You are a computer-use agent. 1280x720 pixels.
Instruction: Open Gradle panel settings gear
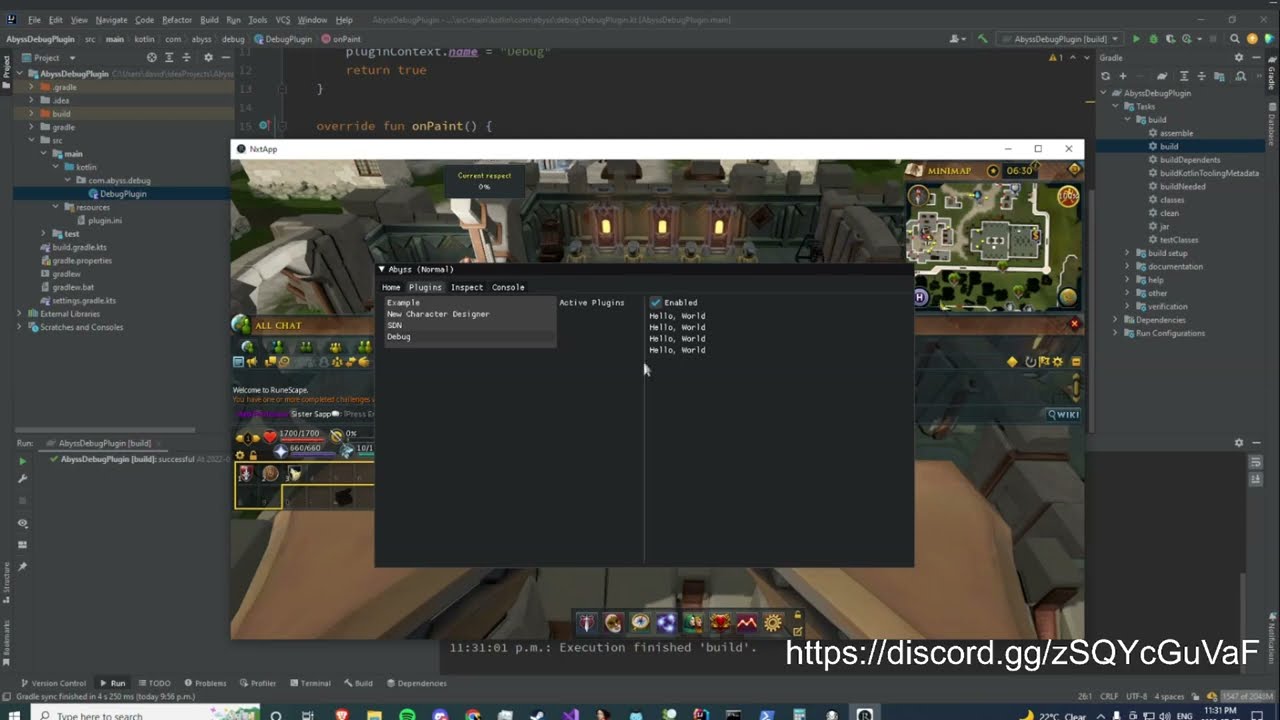pos(1239,58)
